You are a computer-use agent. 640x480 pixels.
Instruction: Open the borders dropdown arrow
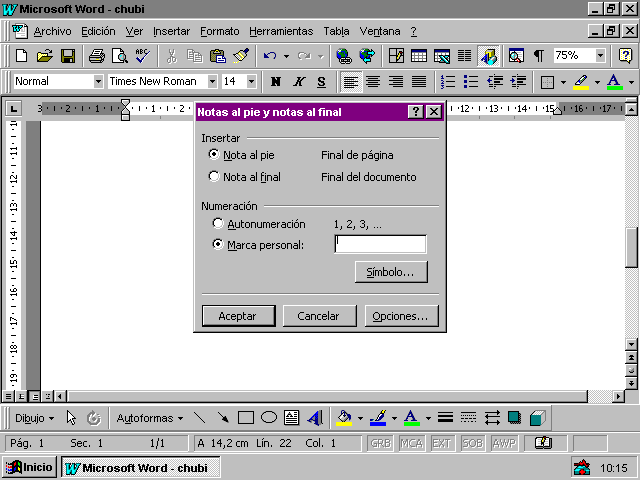pos(563,82)
